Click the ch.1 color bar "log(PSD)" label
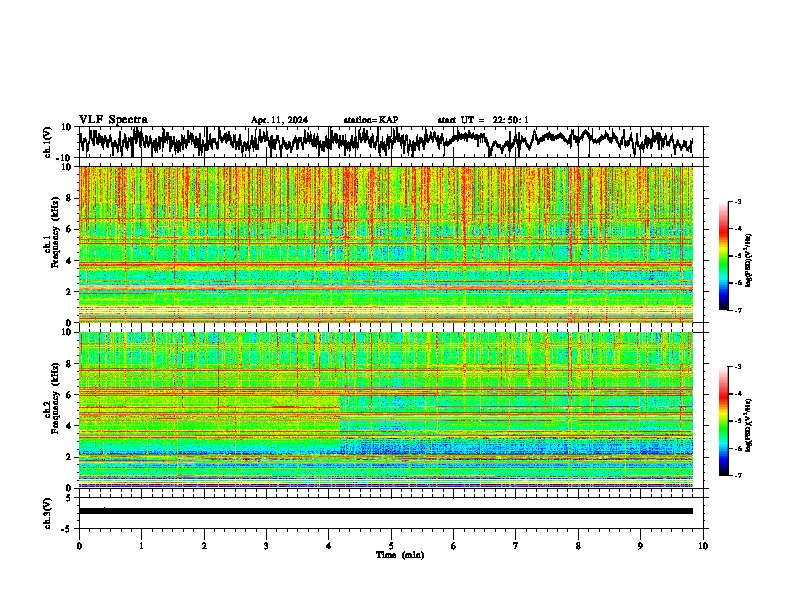Viewport: 792px width, 612px height. pos(748,261)
